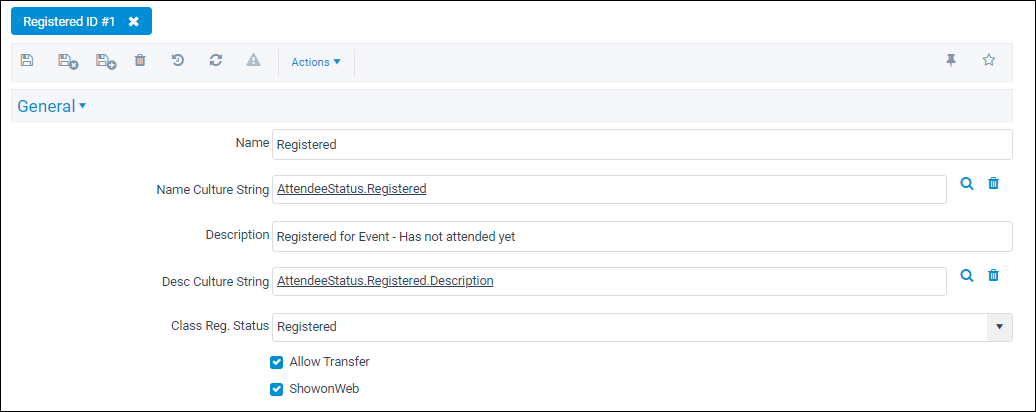
Task: Expand the Class Reg. Status dropdown arrow
Action: [x=999, y=327]
